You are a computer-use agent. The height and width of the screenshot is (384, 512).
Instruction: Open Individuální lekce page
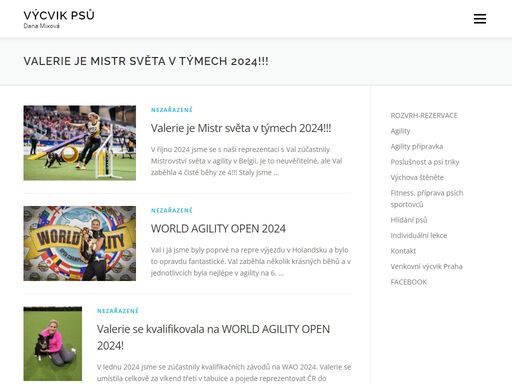[419, 235]
